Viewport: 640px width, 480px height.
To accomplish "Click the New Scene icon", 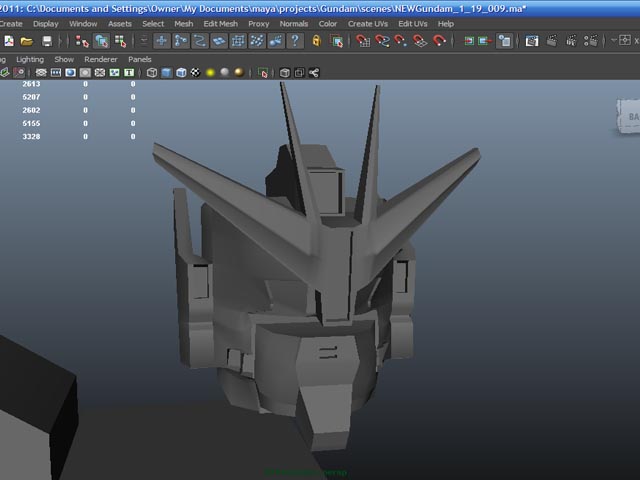I will pyautogui.click(x=9, y=41).
